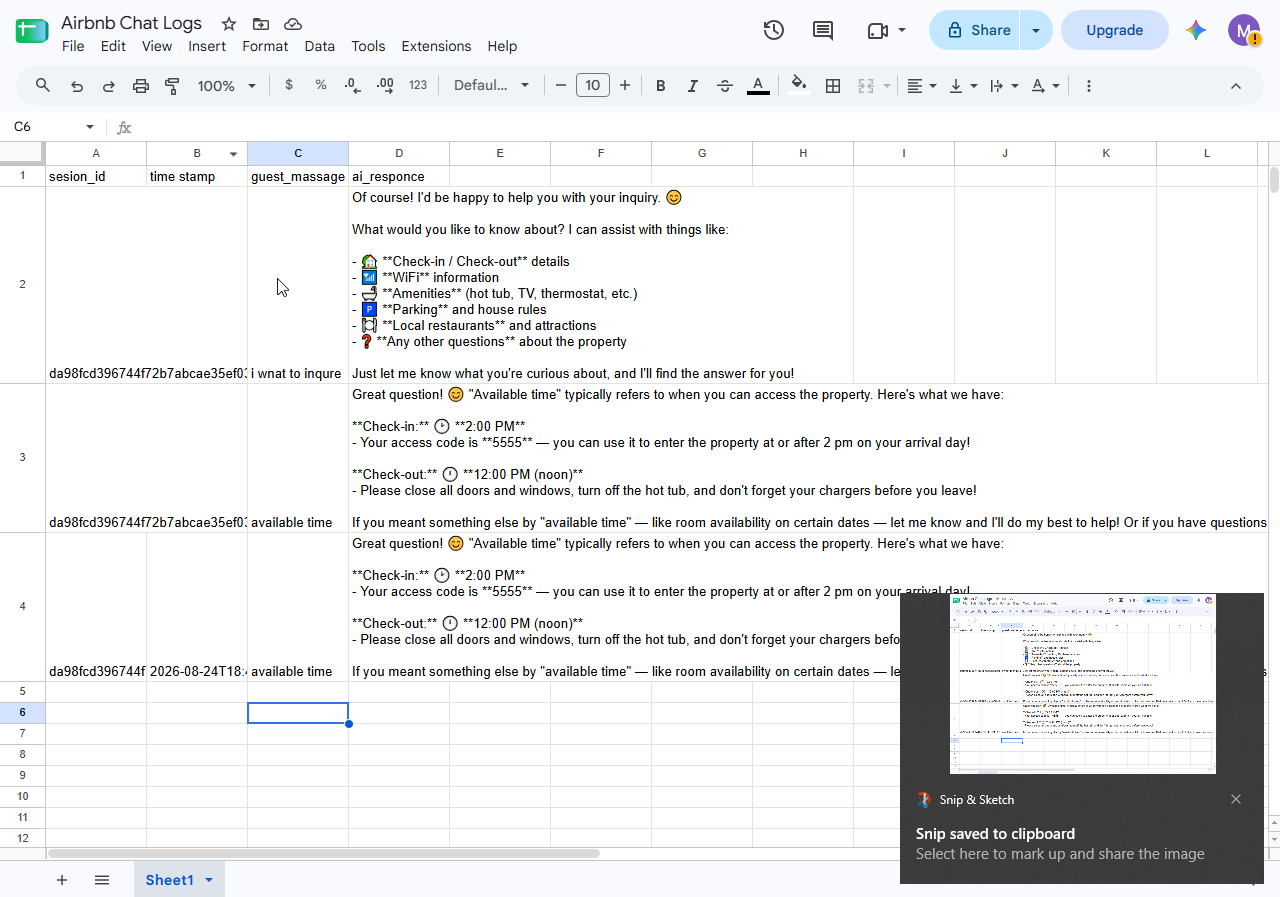Open the fill color bucket
This screenshot has width=1280, height=897.
click(x=798, y=86)
